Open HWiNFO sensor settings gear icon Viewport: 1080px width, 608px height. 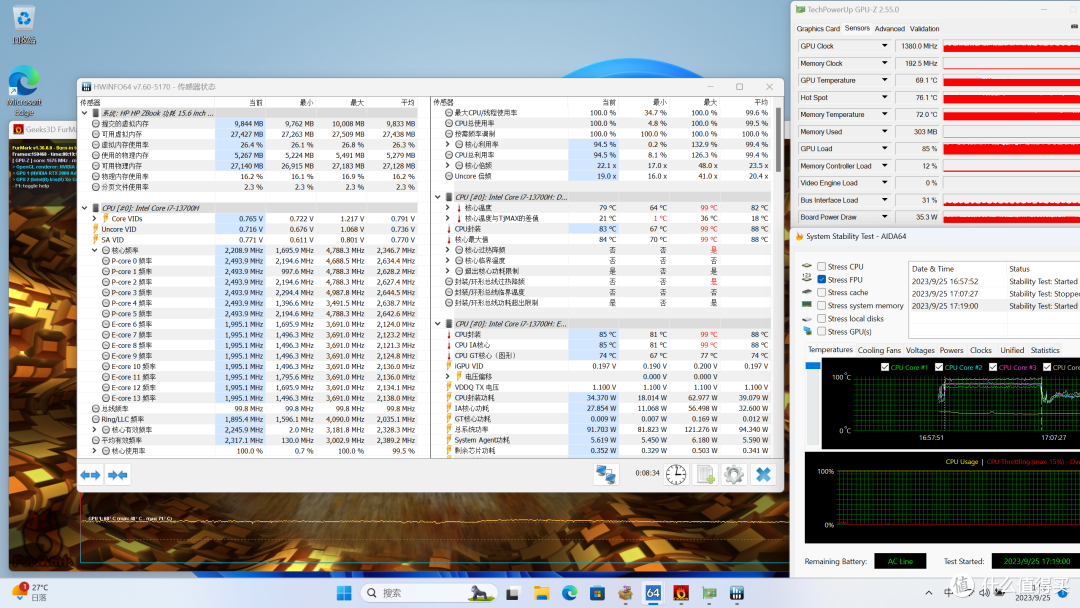[x=734, y=474]
